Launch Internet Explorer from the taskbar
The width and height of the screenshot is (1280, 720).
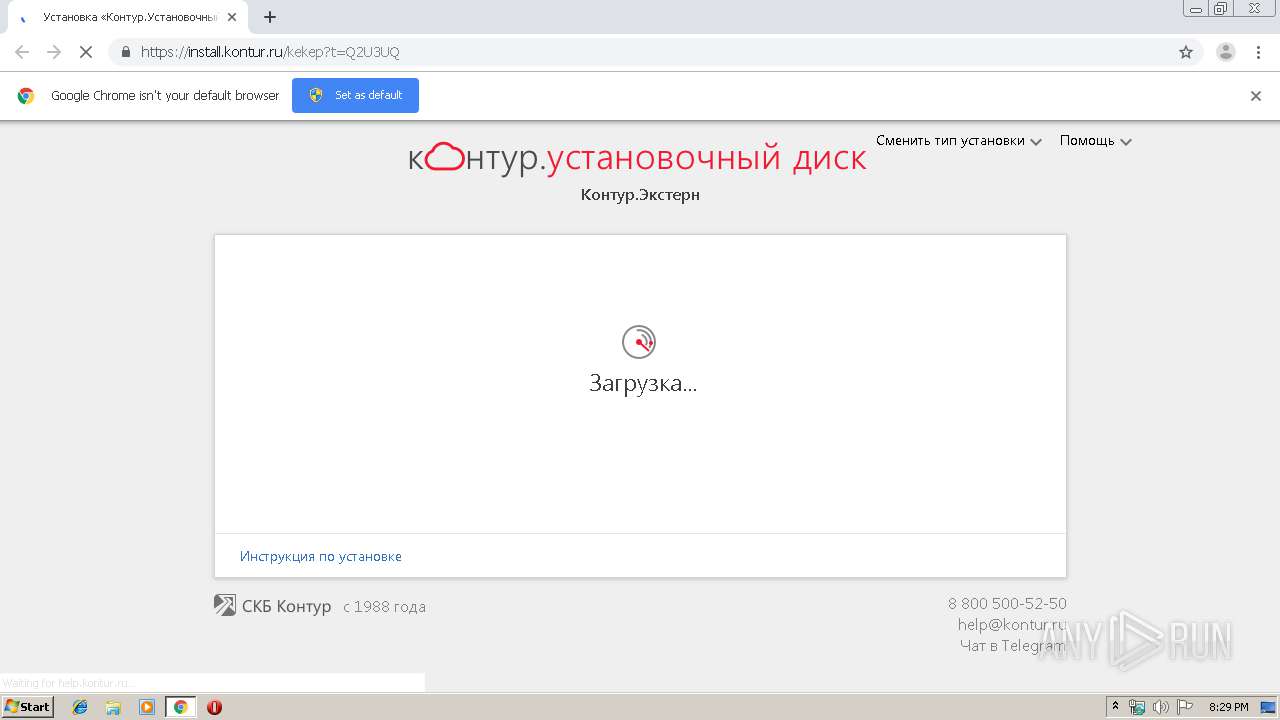click(80, 707)
